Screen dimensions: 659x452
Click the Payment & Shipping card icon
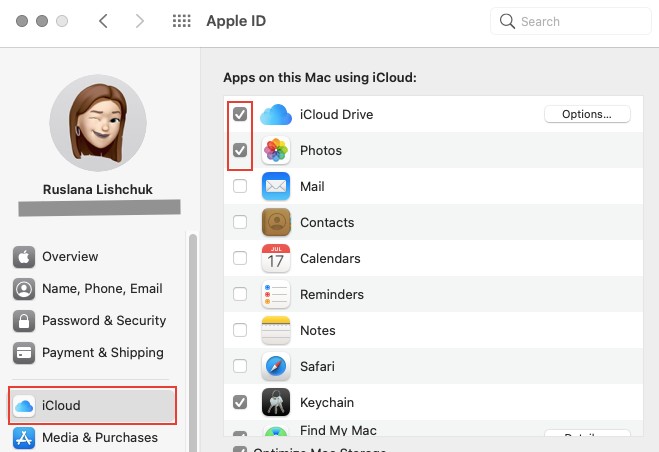click(x=24, y=353)
